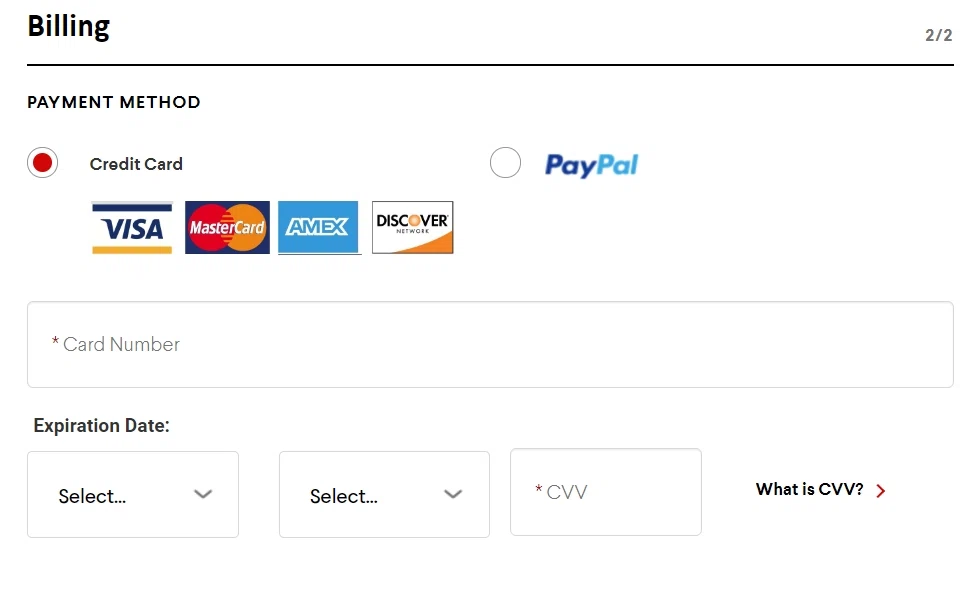Click the Visa card logo

(132, 228)
